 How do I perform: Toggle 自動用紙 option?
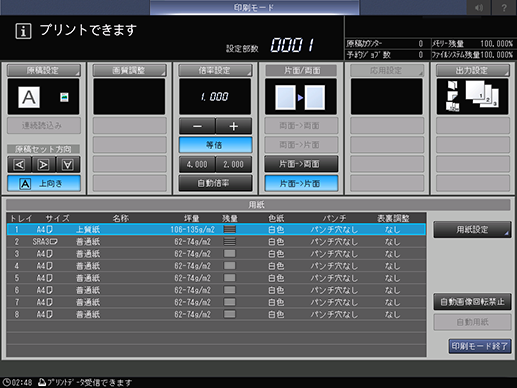472,322
